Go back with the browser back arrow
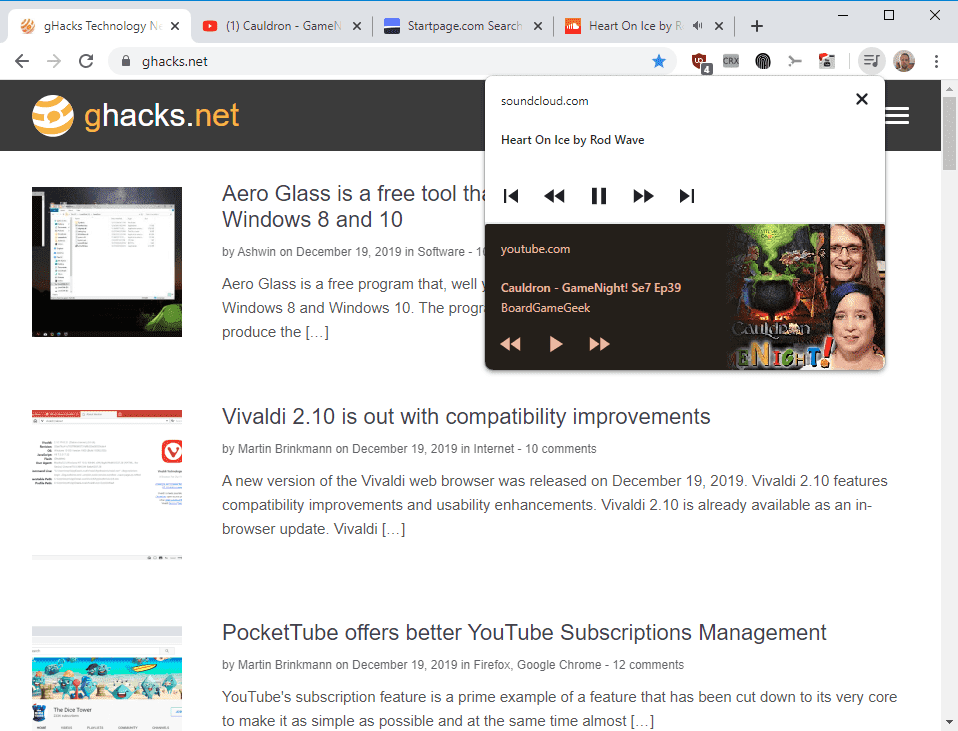Viewport: 958px width, 731px height. click(22, 61)
